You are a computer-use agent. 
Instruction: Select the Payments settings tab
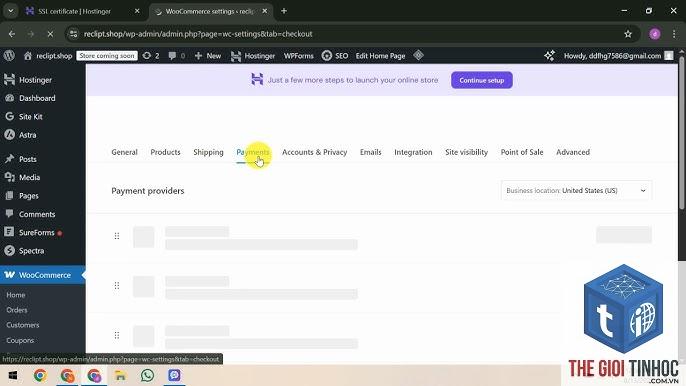pos(253,152)
